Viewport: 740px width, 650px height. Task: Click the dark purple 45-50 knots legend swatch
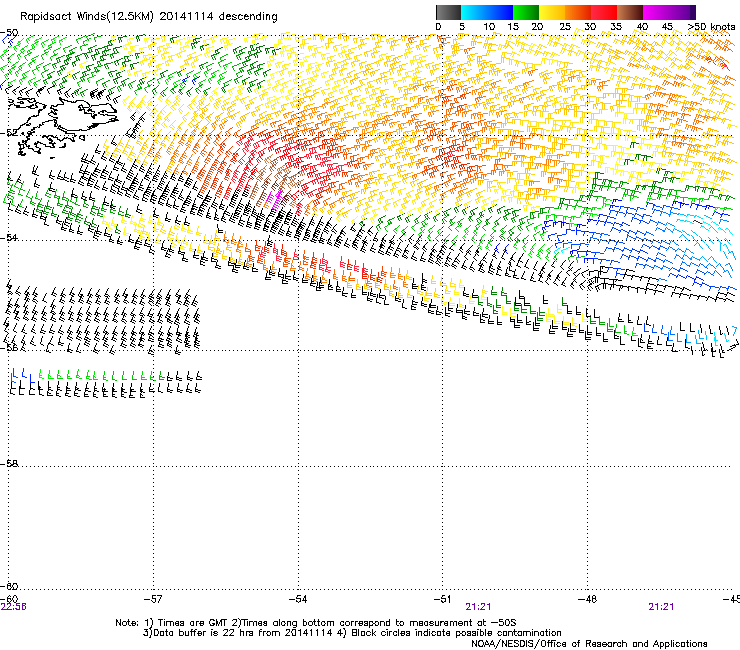click(x=682, y=12)
